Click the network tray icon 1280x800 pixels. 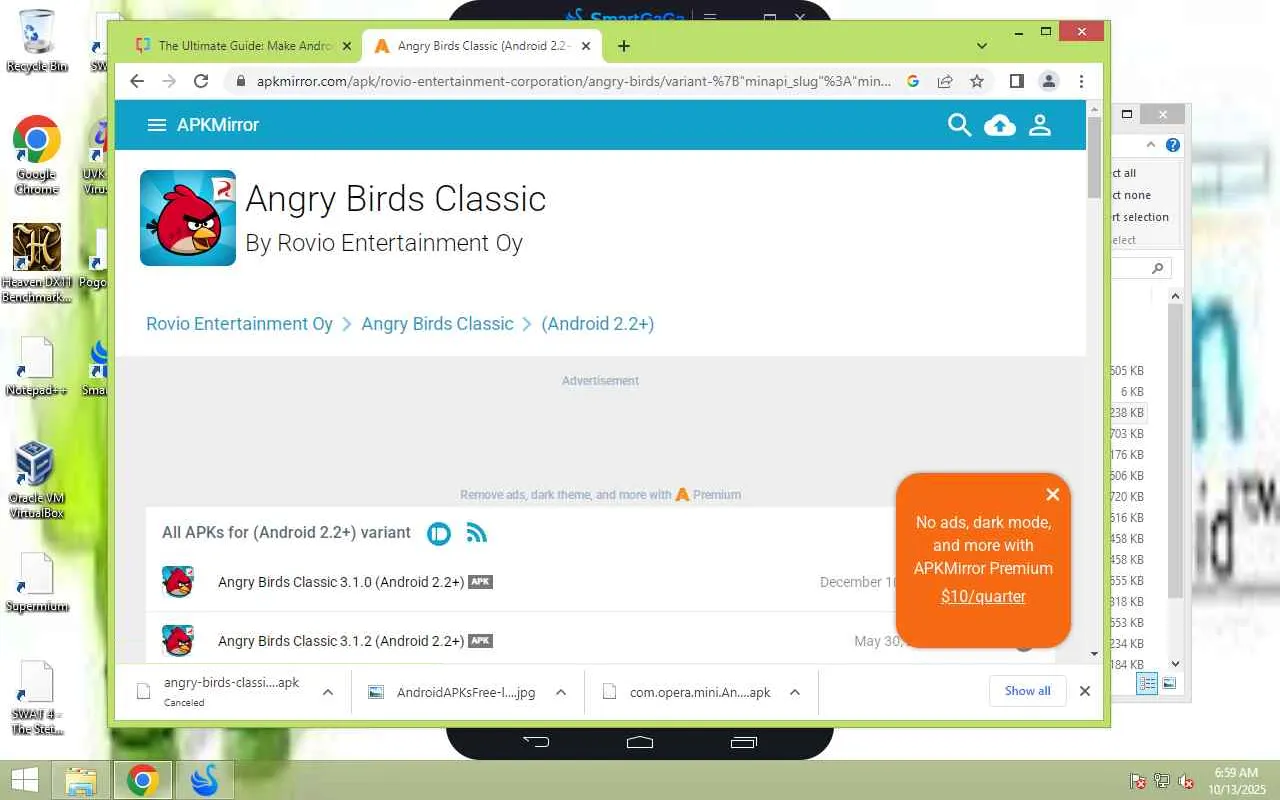1162,781
